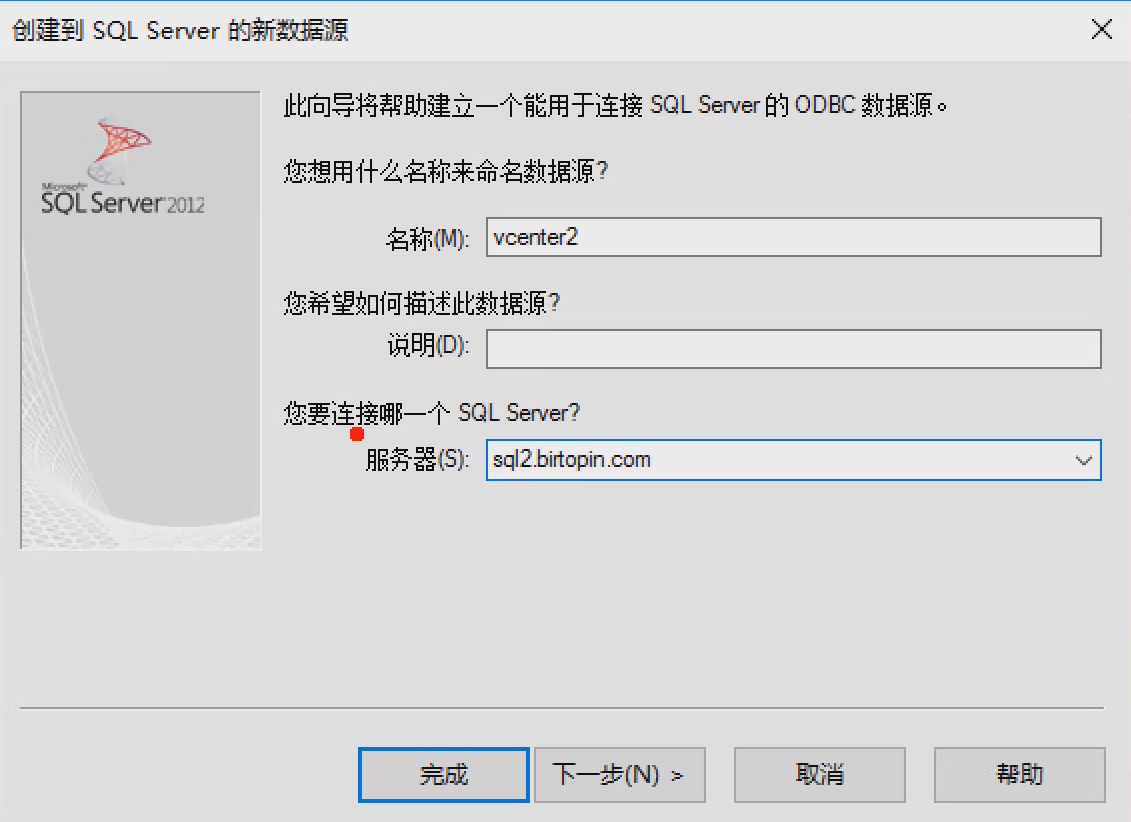Click the empty 说明 description field
1131x822 pixels.
[x=793, y=349]
